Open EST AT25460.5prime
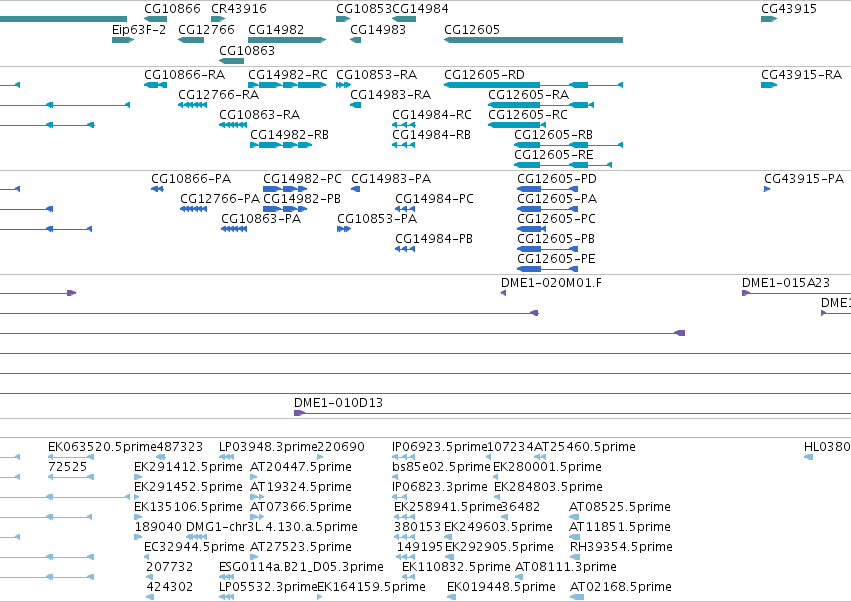This screenshot has height=602, width=851. coord(585,447)
